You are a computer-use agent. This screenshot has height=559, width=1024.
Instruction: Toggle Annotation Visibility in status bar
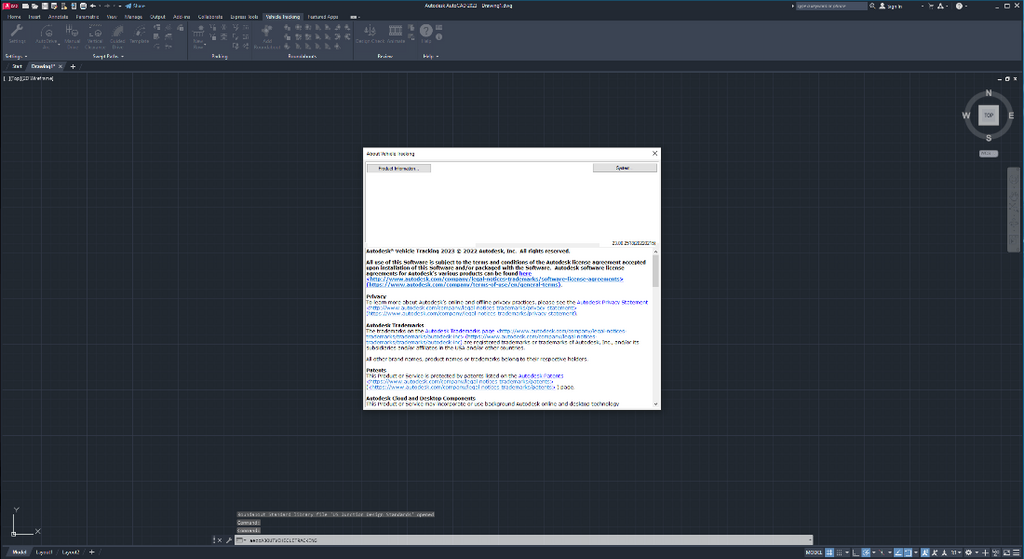(925, 552)
